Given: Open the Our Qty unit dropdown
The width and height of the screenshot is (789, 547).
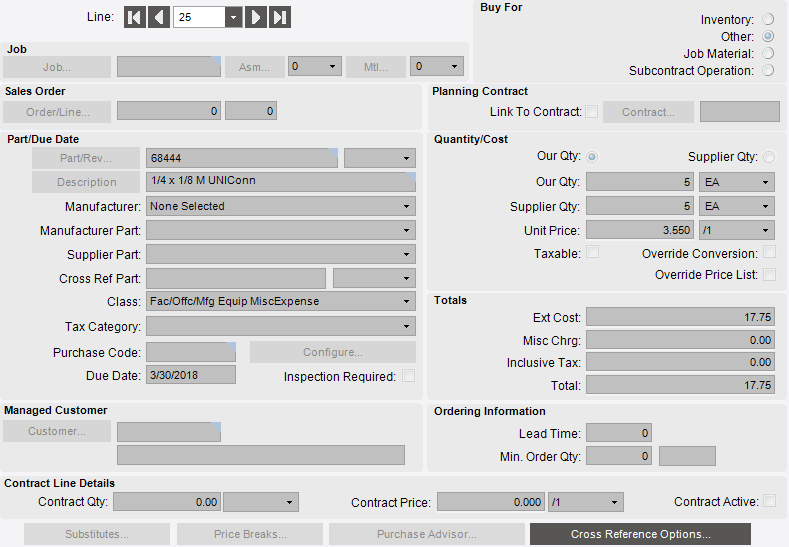Looking at the screenshot, I should coord(765,182).
